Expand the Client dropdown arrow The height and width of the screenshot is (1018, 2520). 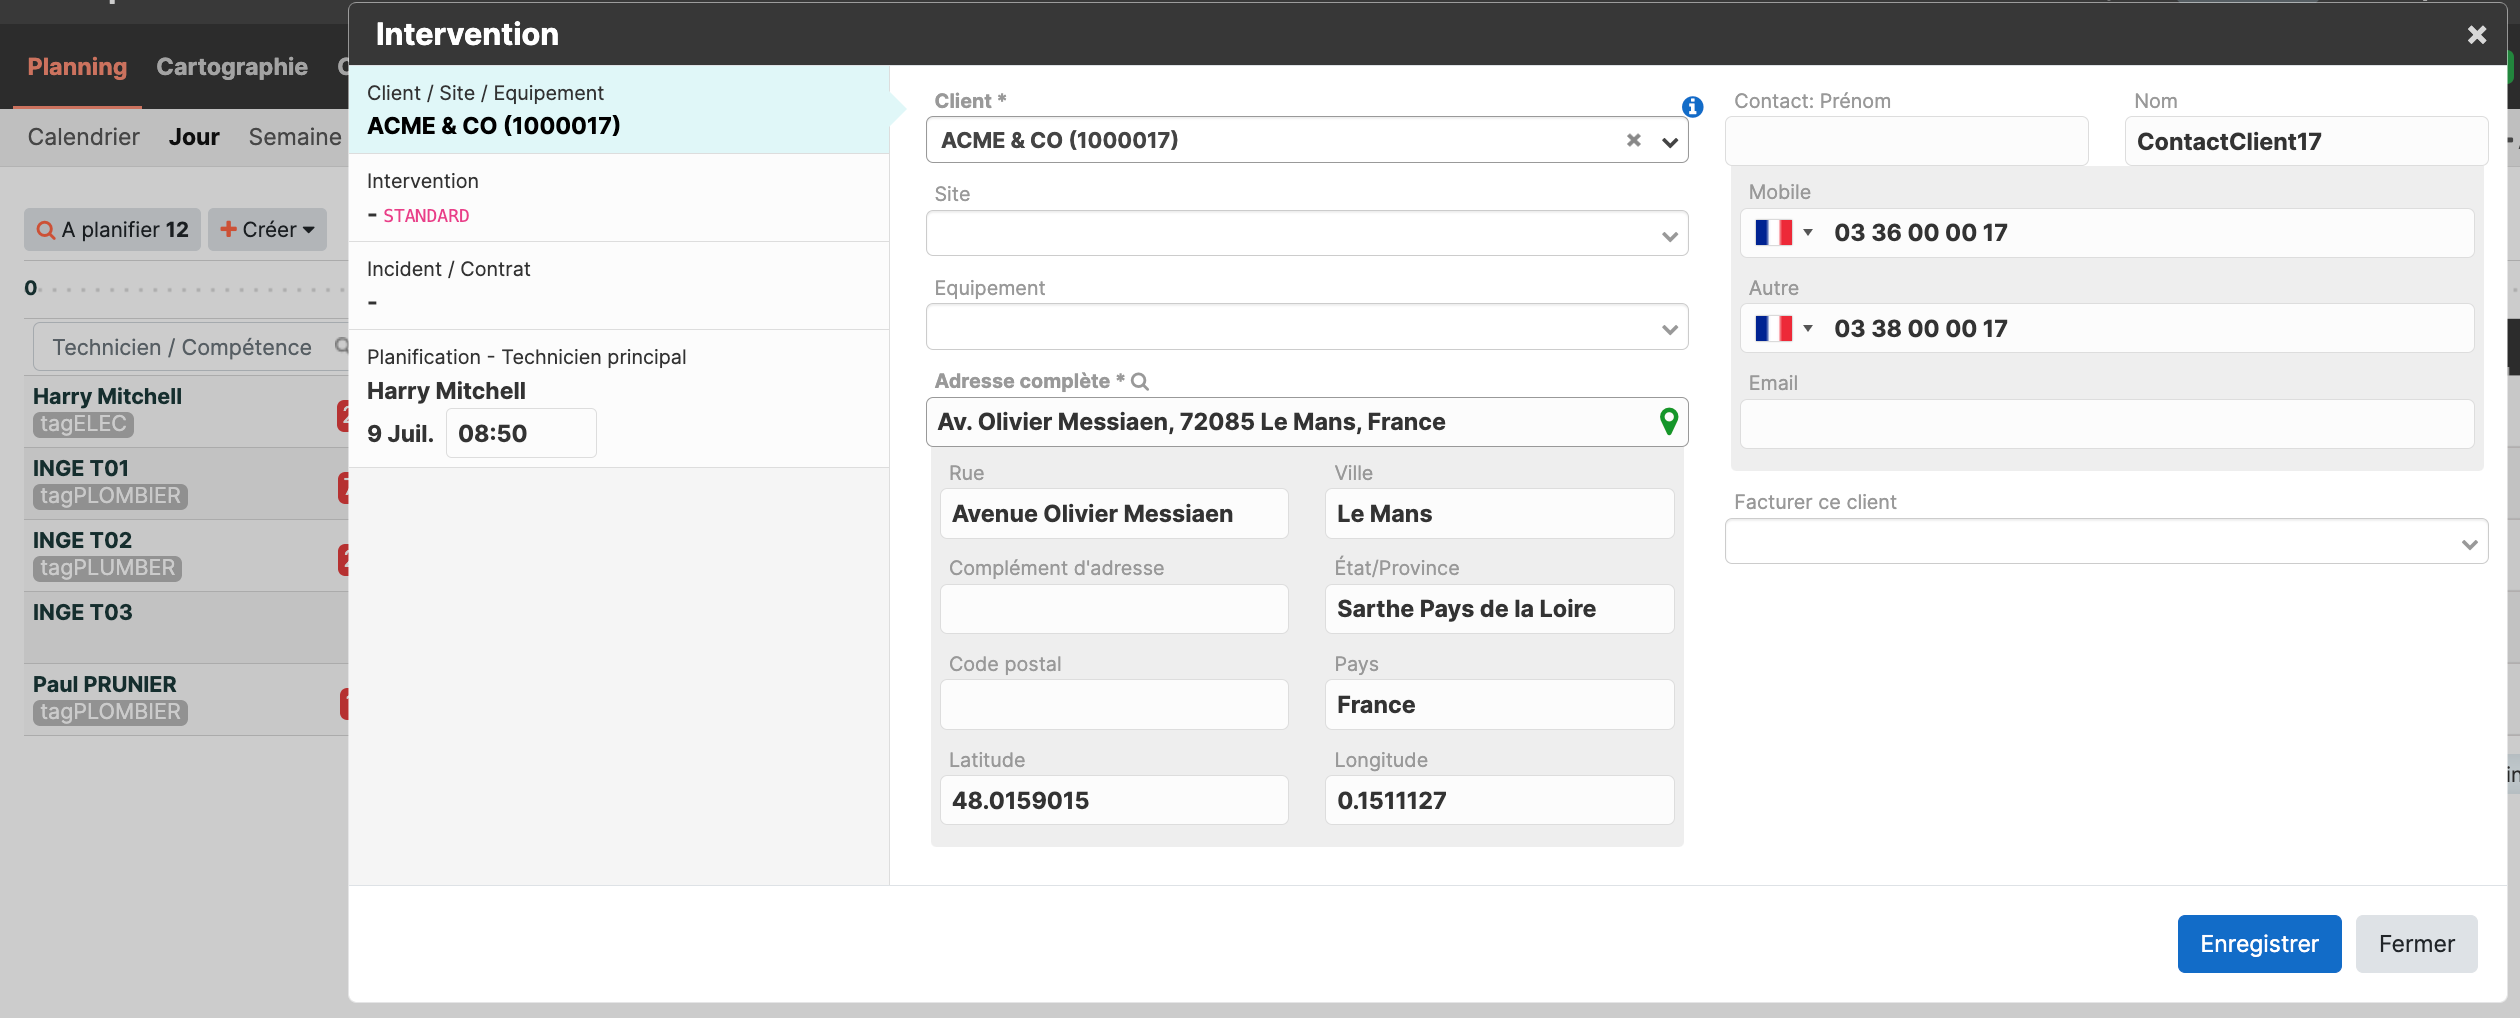click(x=1669, y=141)
